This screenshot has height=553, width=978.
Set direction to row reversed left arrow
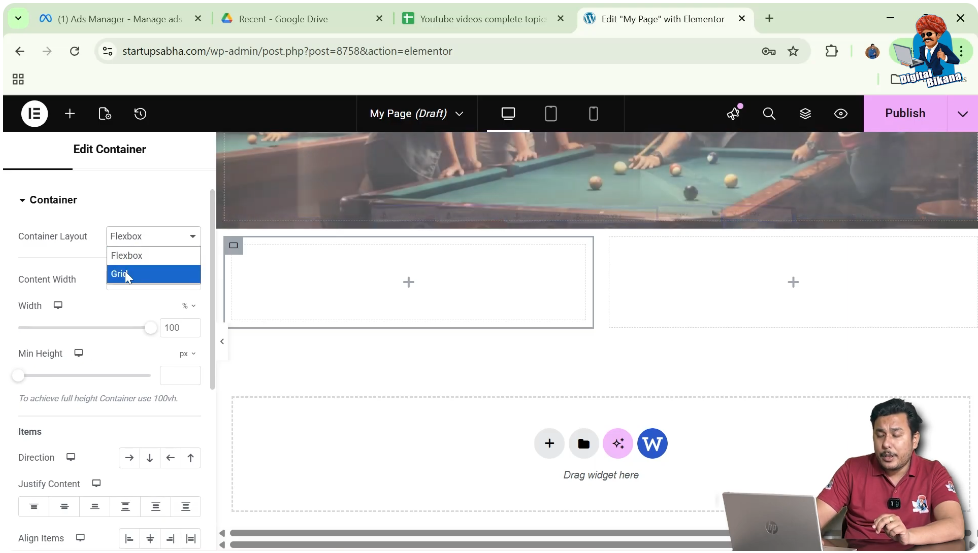point(170,458)
